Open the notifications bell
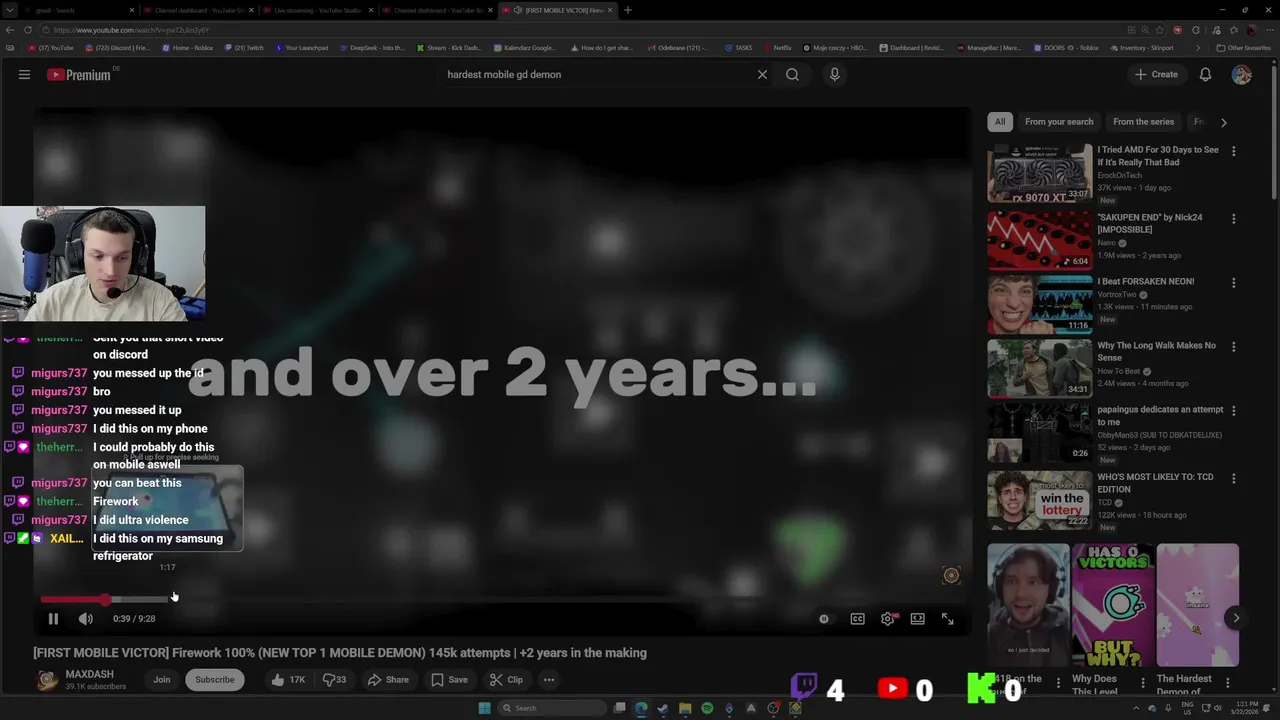This screenshot has width=1280, height=720. (x=1205, y=74)
